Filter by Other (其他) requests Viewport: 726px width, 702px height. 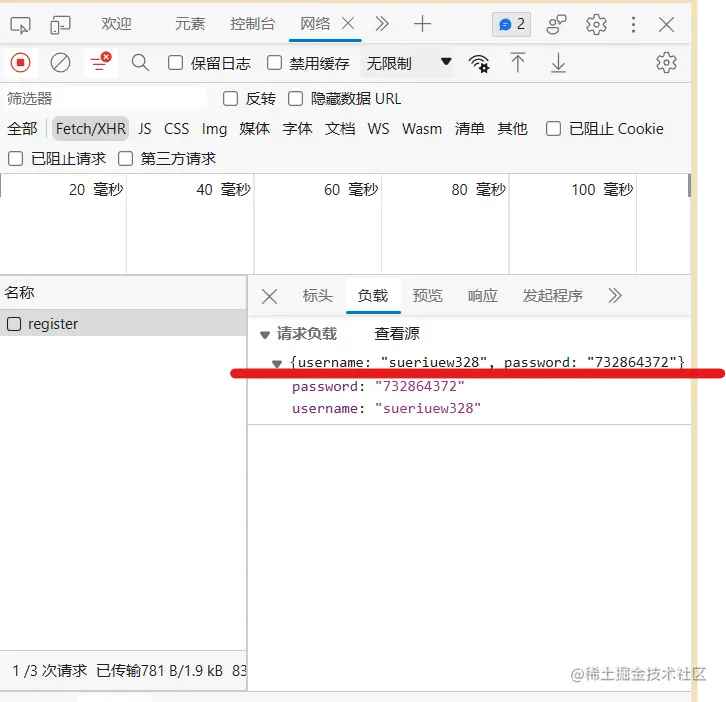tap(512, 129)
